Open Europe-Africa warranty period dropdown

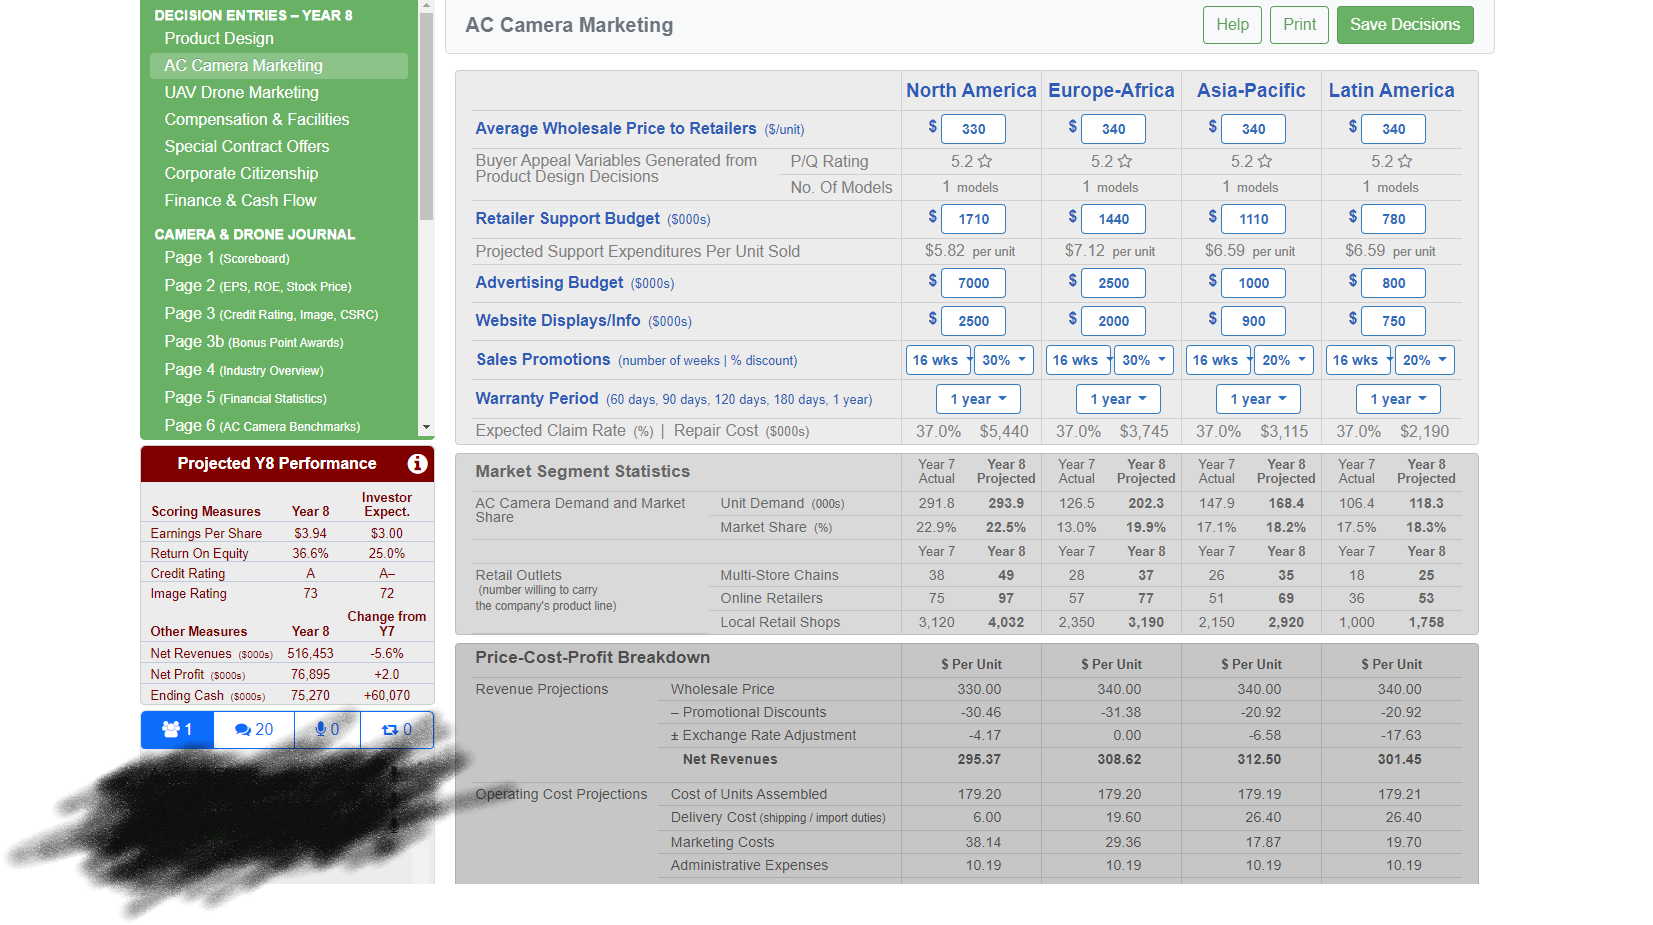[1119, 399]
